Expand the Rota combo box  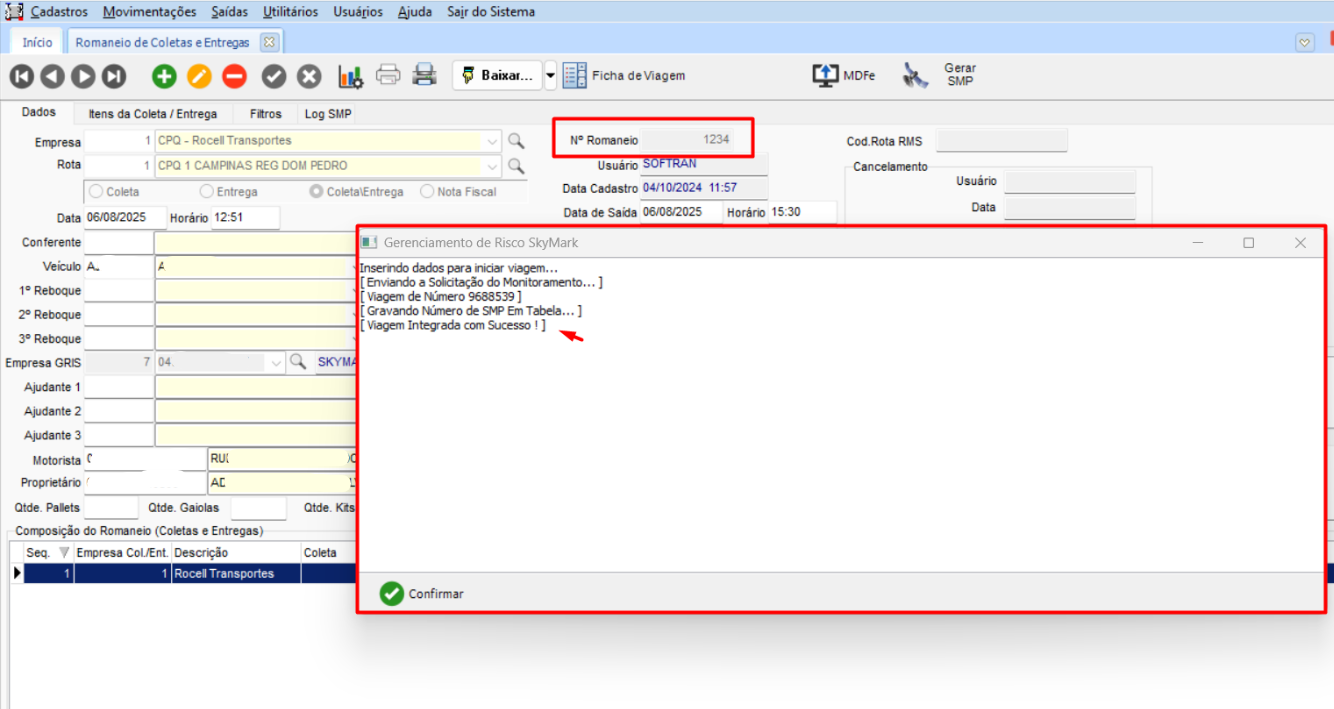coord(492,166)
